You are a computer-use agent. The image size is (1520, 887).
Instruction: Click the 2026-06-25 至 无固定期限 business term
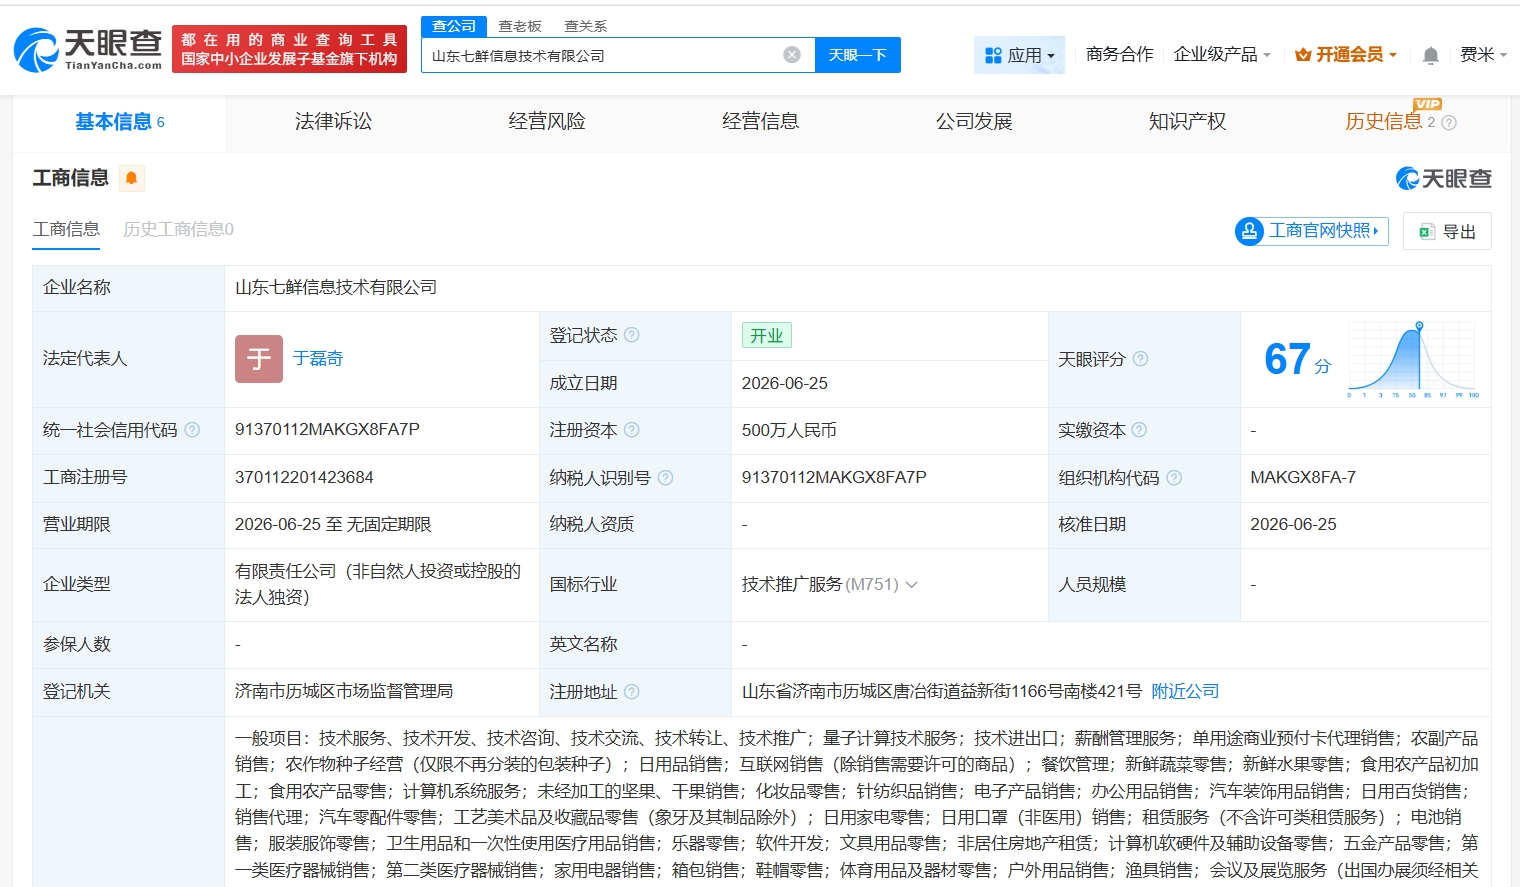(333, 525)
